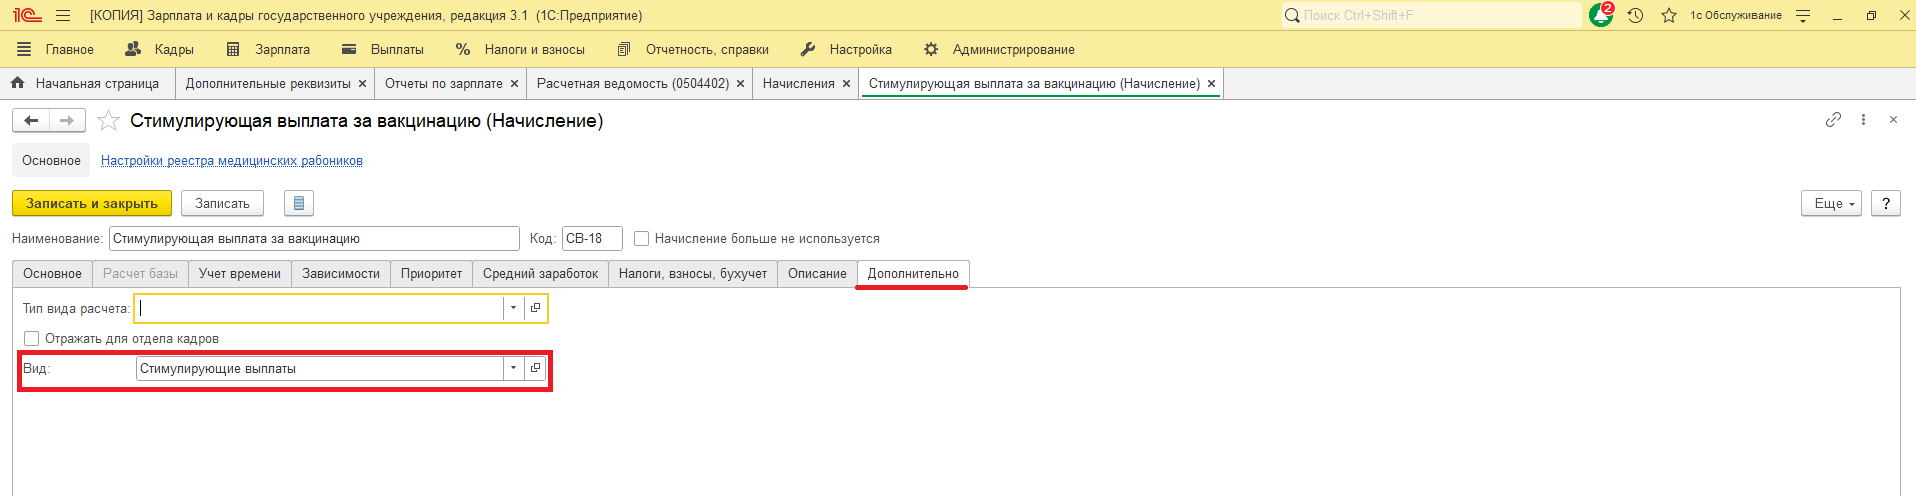Open the history clock icon
Image resolution: width=1916 pixels, height=496 pixels.
tap(1636, 16)
